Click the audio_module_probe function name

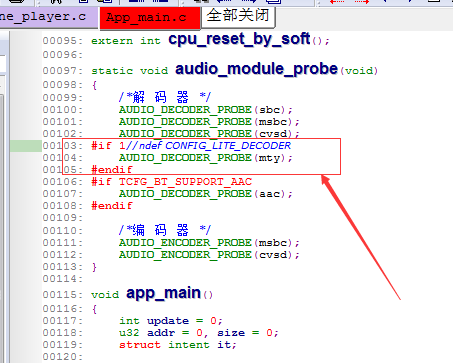point(257,69)
